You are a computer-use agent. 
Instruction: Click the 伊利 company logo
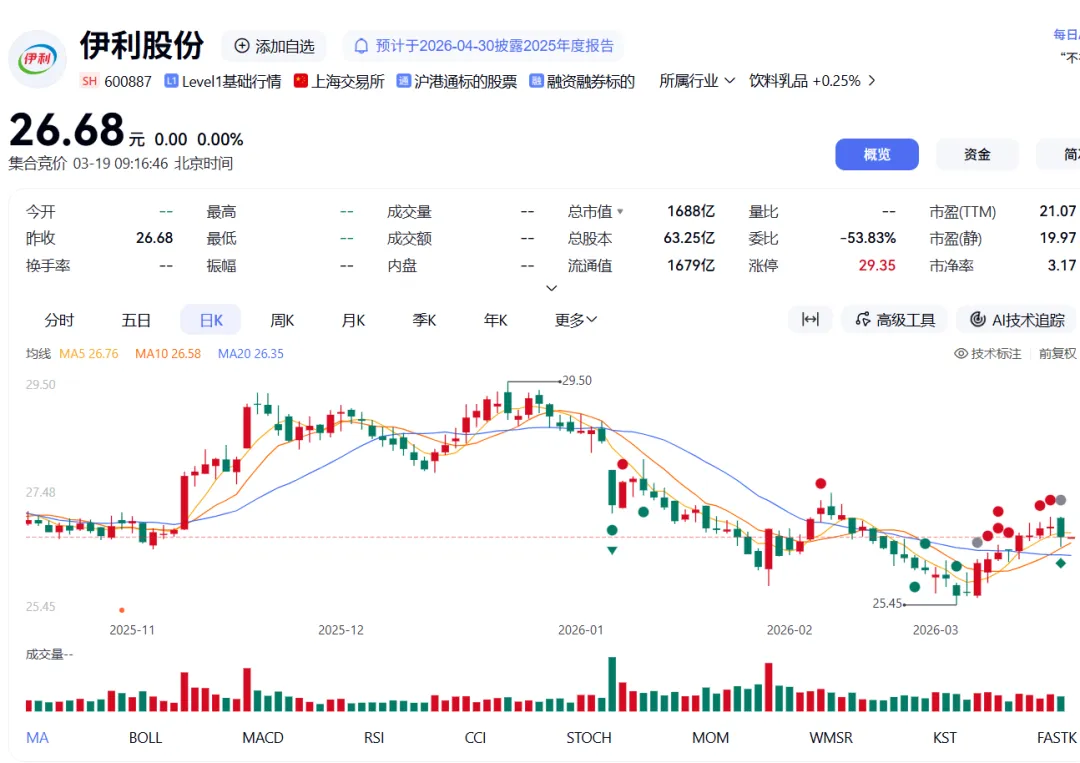click(37, 58)
